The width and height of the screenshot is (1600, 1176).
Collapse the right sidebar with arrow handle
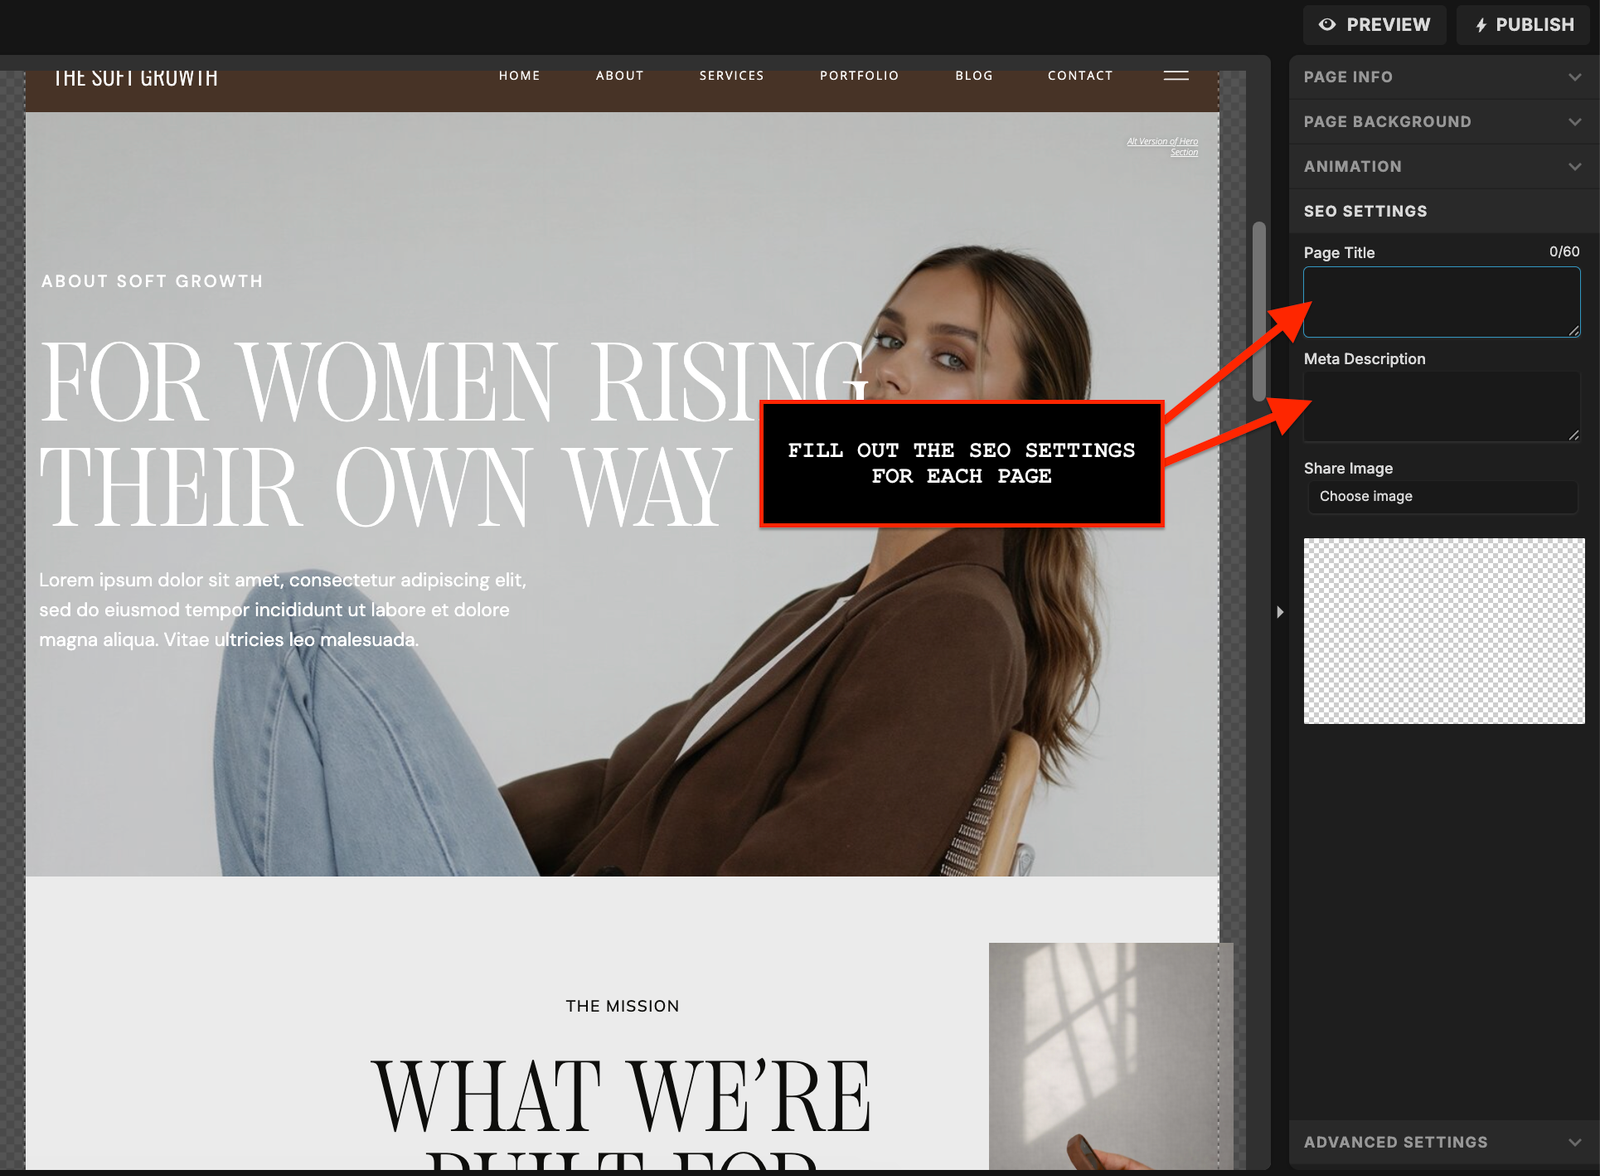tap(1280, 612)
